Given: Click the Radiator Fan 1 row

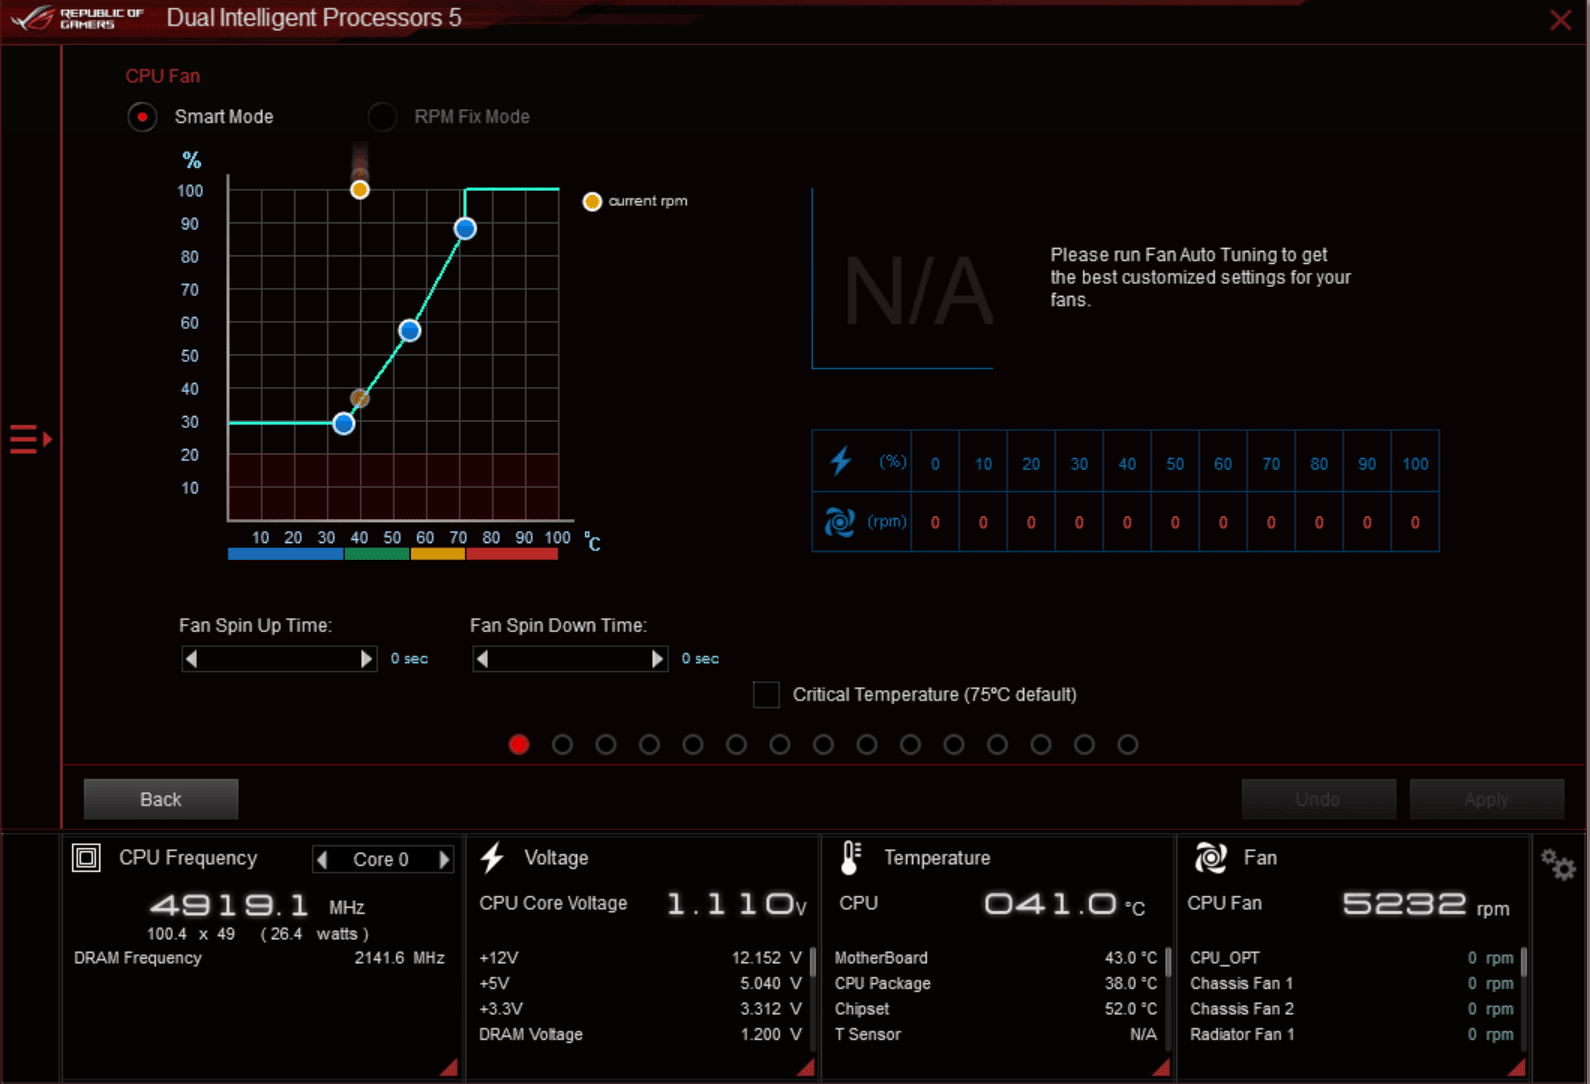Looking at the screenshot, I should (x=1351, y=1035).
